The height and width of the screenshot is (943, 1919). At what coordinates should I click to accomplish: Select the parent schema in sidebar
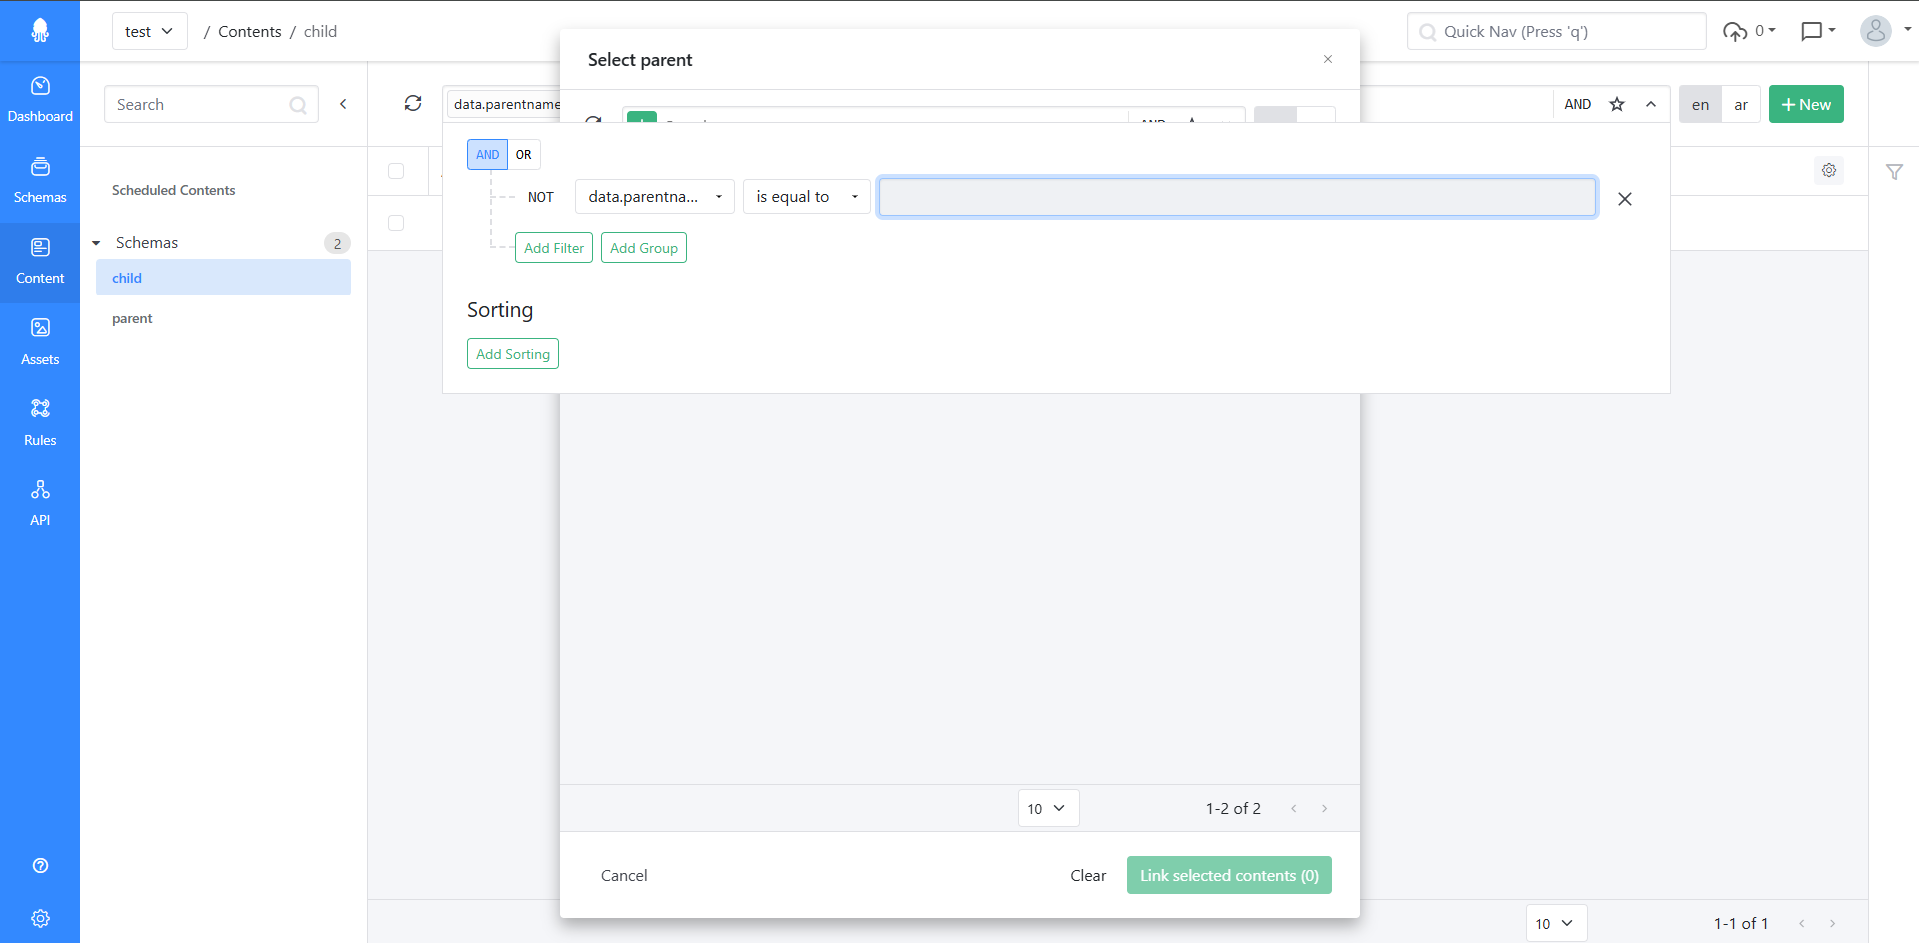[x=132, y=319]
